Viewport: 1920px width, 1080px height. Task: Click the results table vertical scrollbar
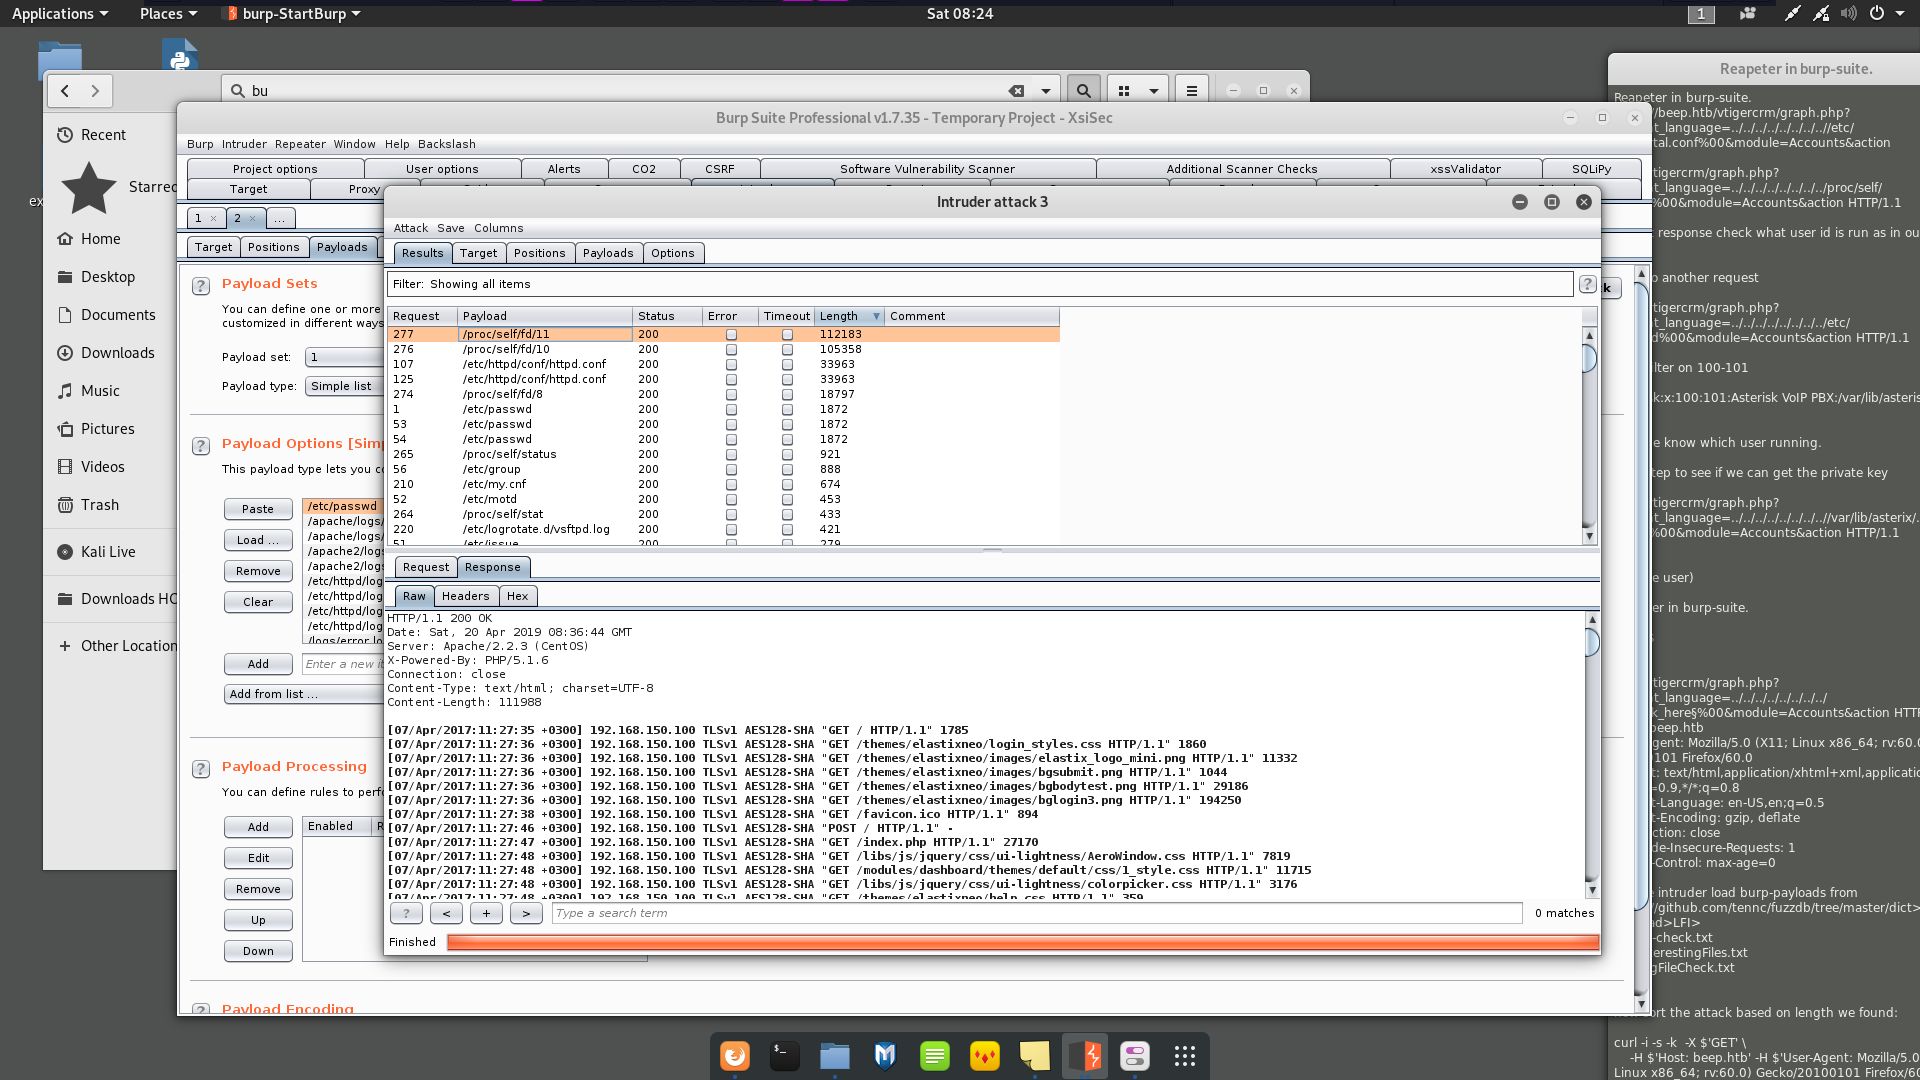tap(1589, 436)
